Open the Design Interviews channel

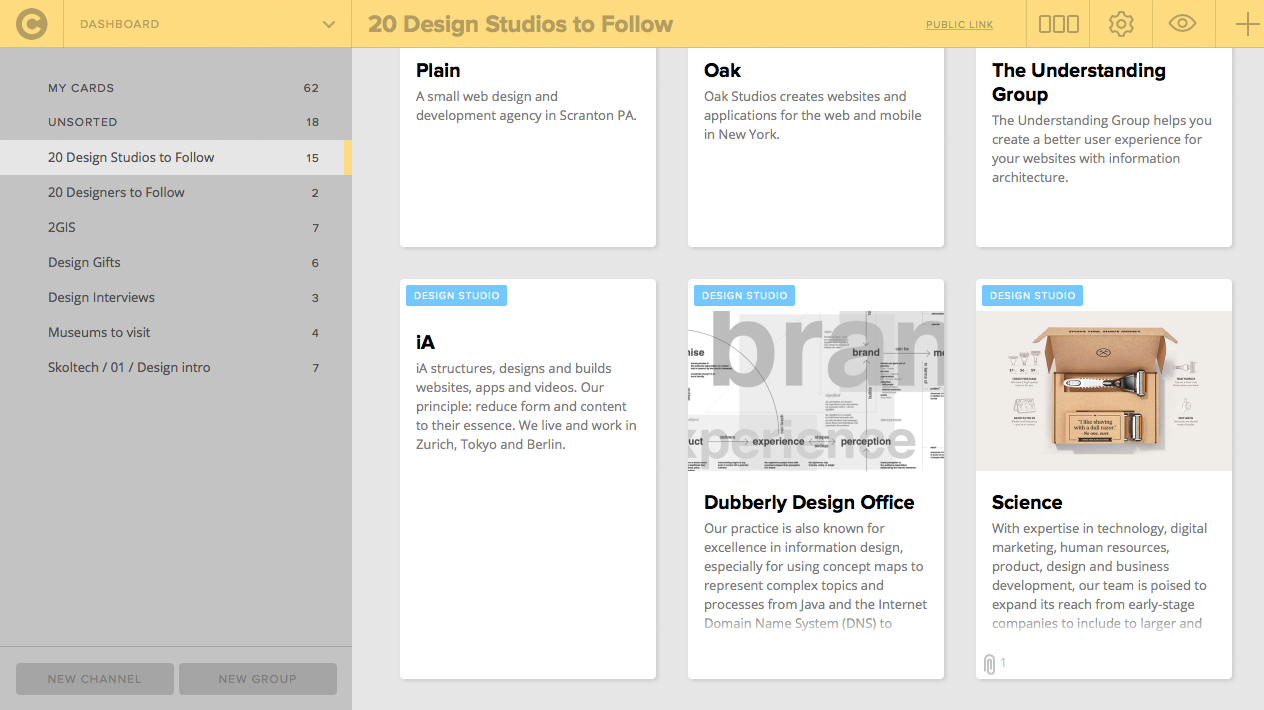[x=175, y=297]
